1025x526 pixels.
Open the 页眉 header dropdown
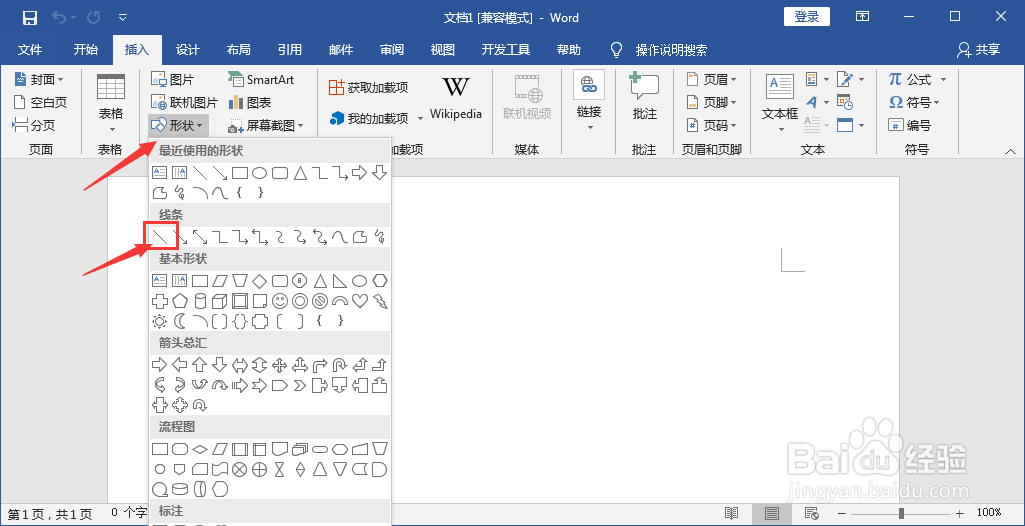[712, 80]
